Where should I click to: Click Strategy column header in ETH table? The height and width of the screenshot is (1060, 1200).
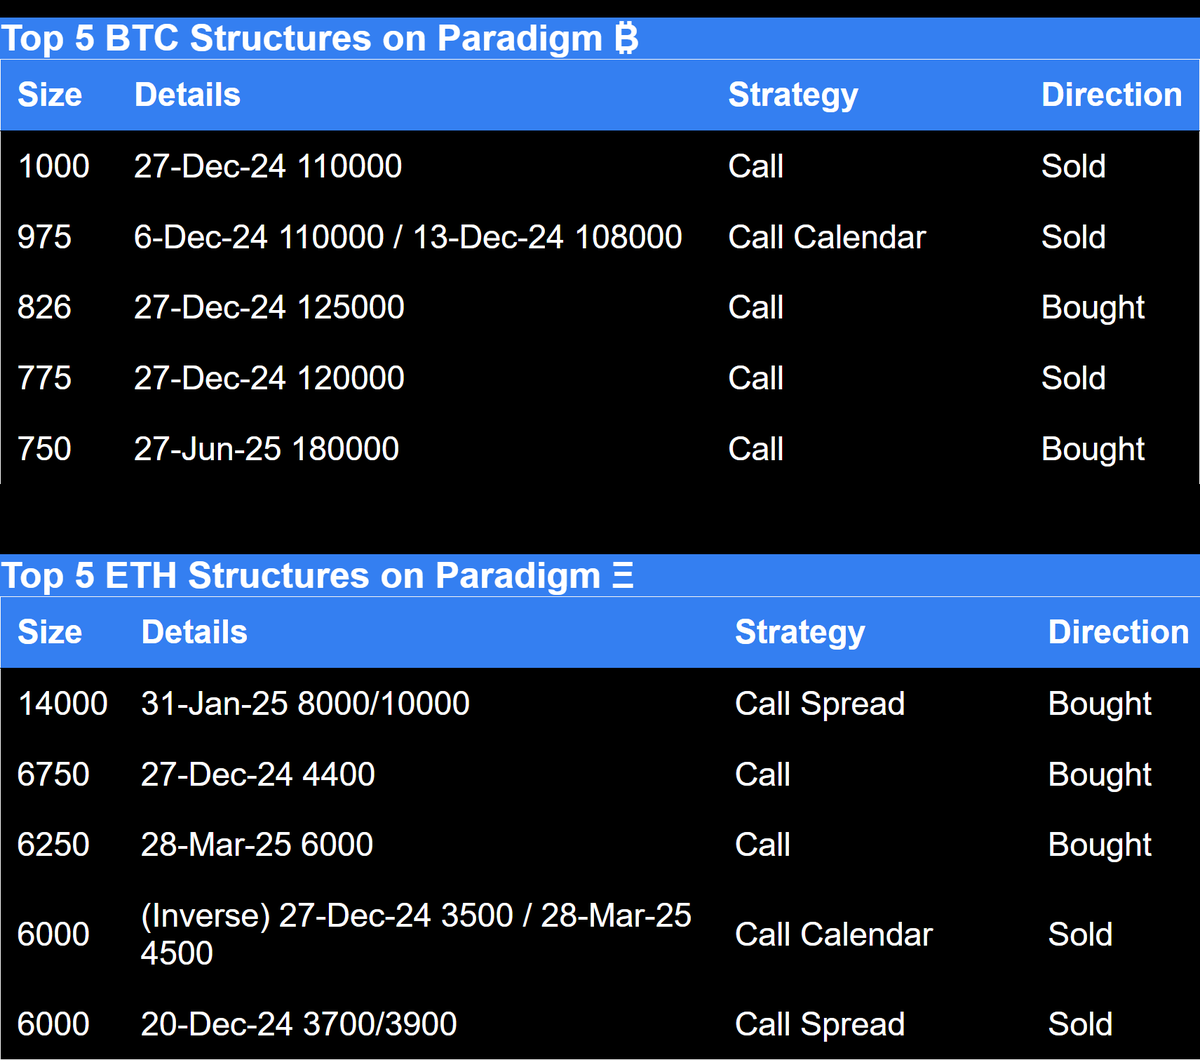tap(800, 632)
